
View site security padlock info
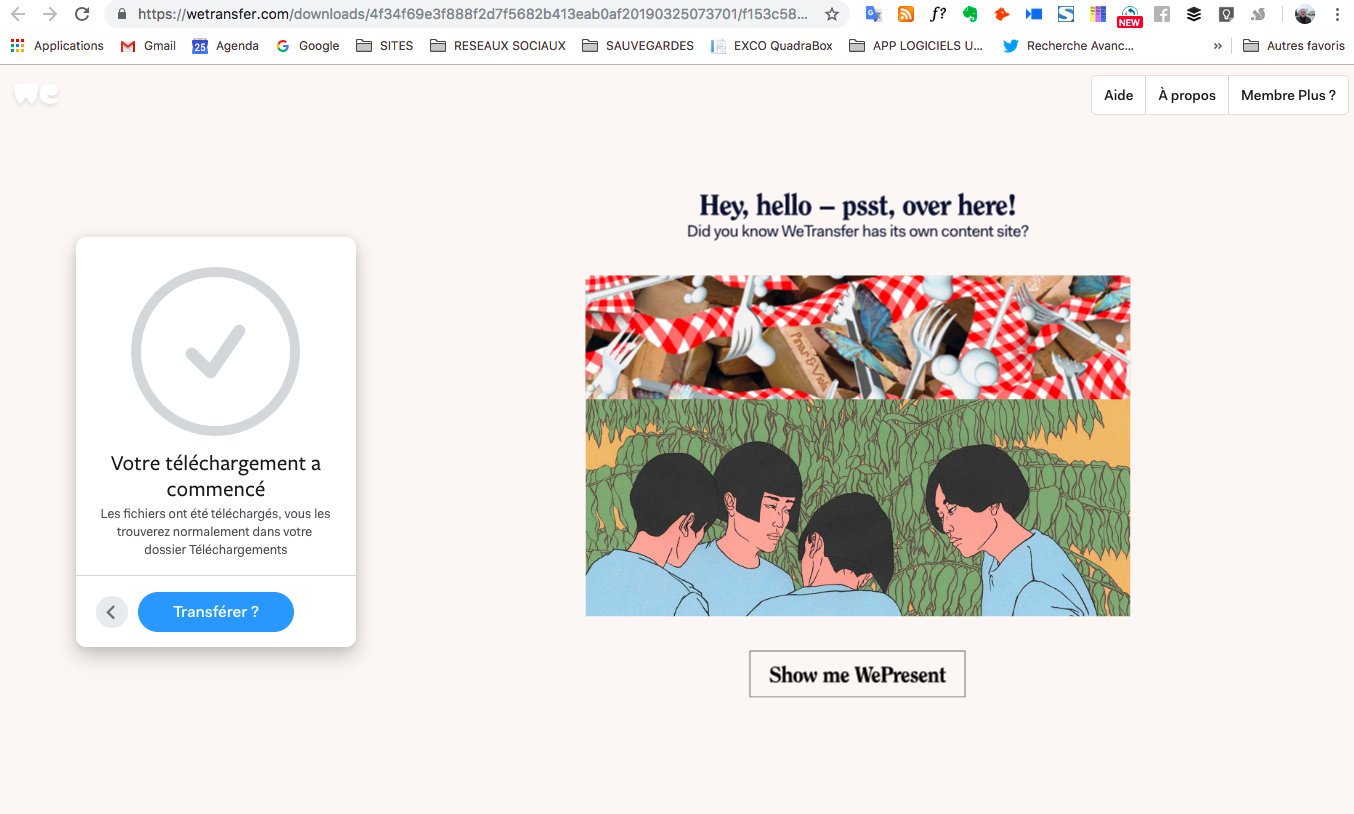122,14
